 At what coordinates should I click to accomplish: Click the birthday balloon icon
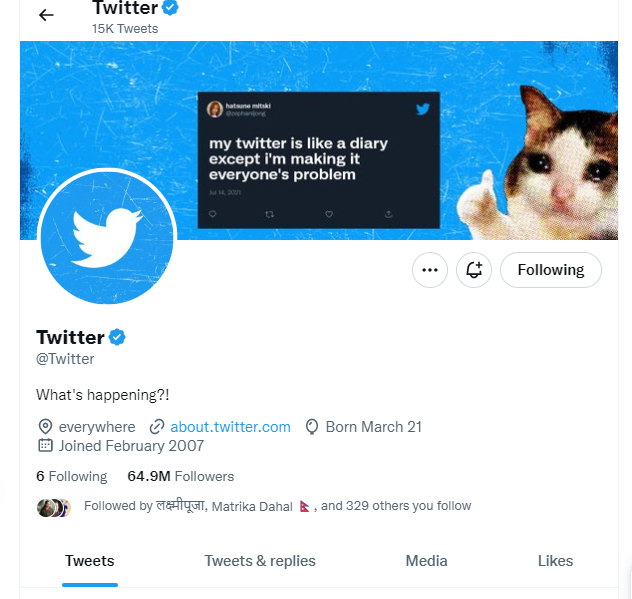click(312, 427)
